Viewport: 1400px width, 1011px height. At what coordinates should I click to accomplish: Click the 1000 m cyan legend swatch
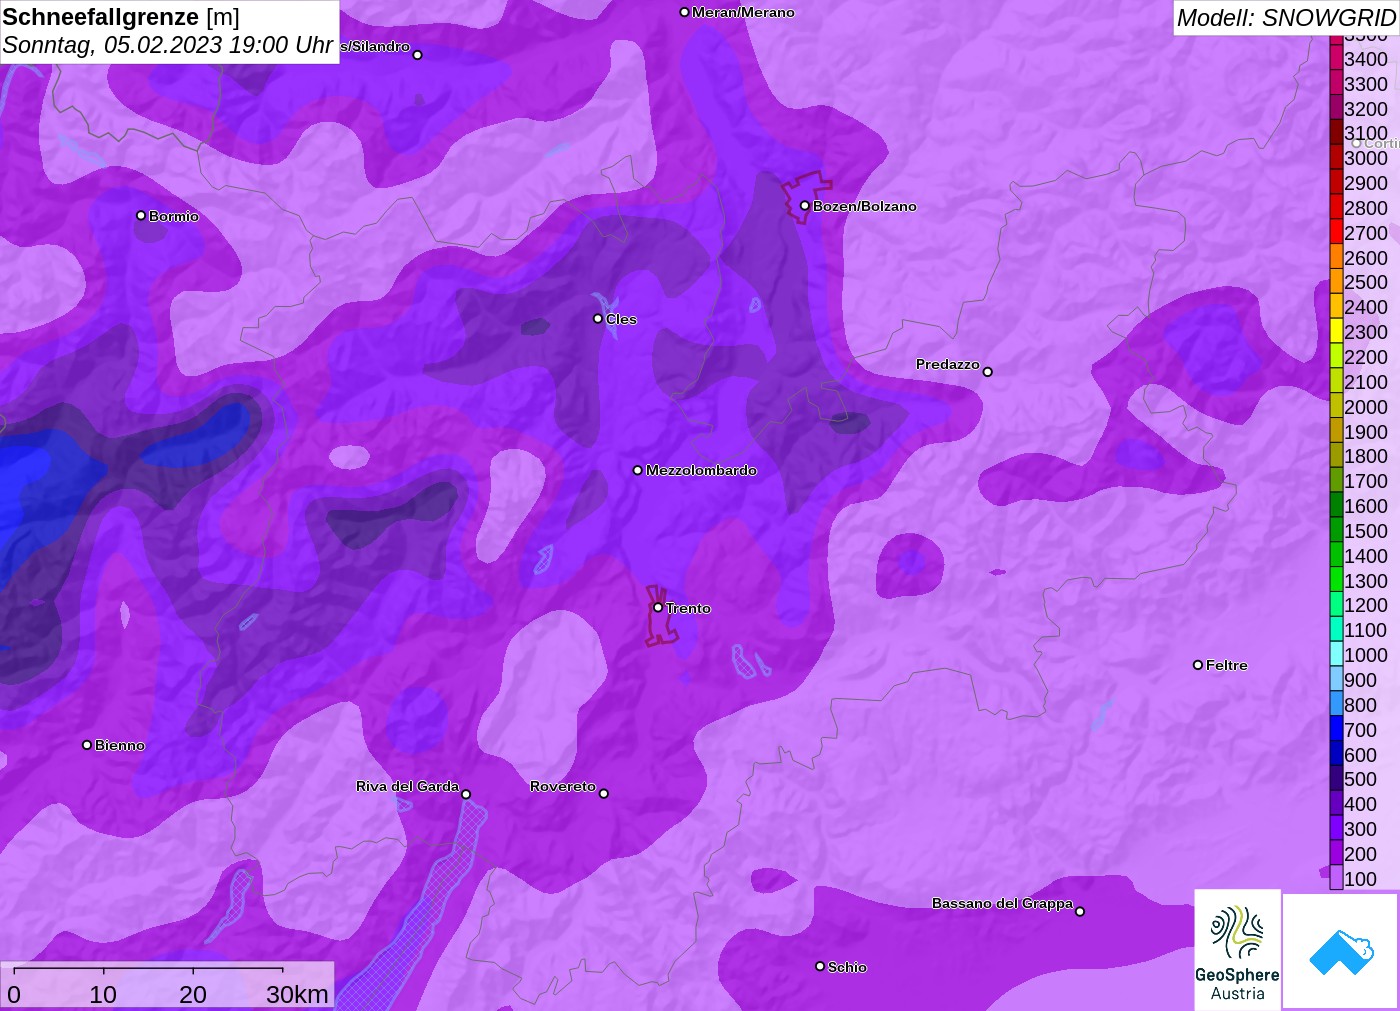tap(1336, 655)
